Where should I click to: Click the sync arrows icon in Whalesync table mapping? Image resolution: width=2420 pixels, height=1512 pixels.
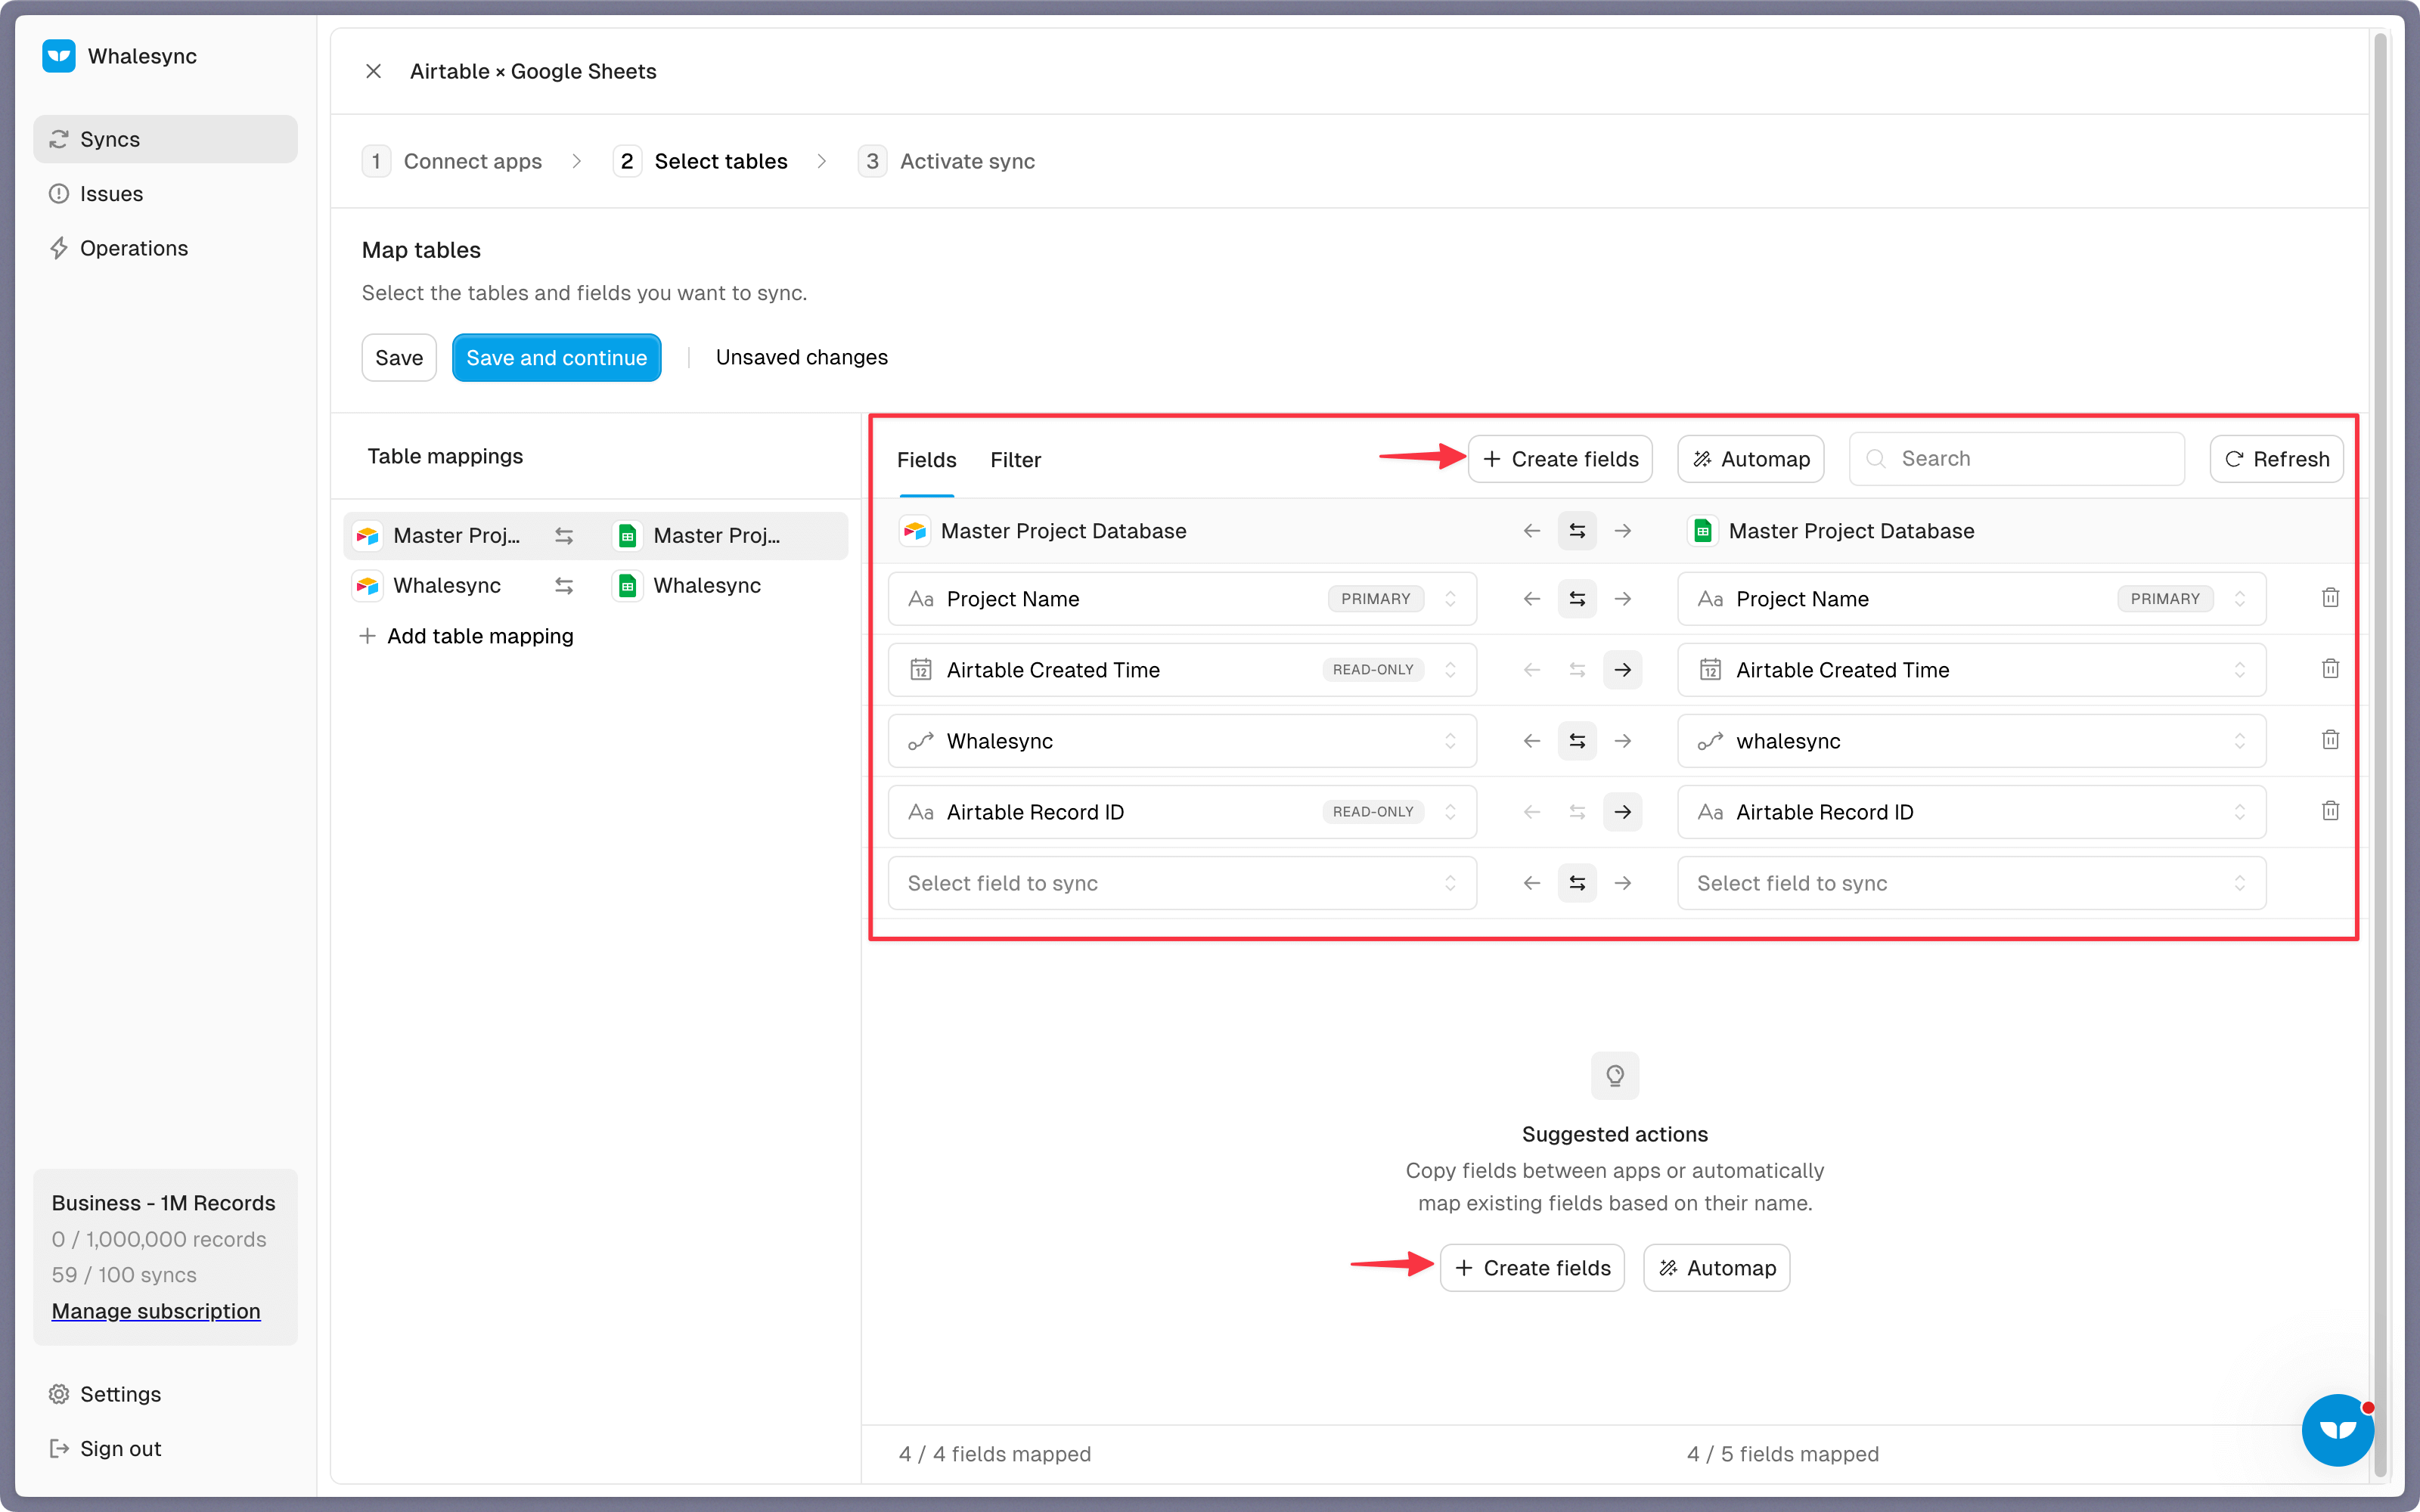tap(564, 586)
